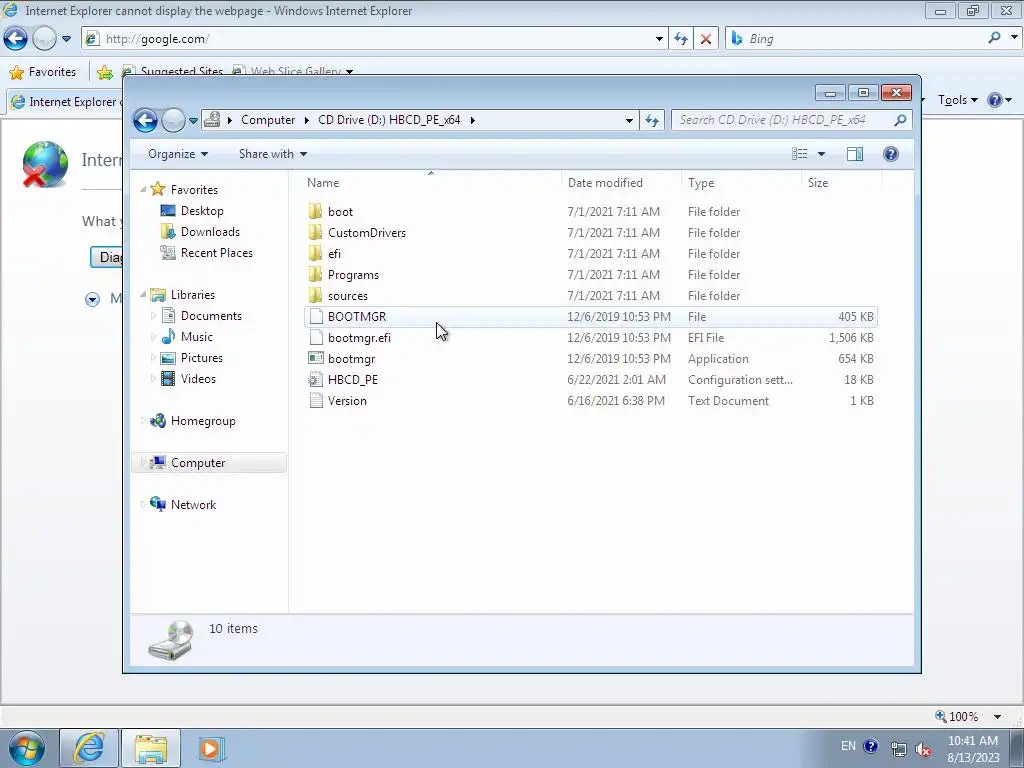Open Explorer recent locations dropdown arrow
The width and height of the screenshot is (1024, 768).
(193, 121)
